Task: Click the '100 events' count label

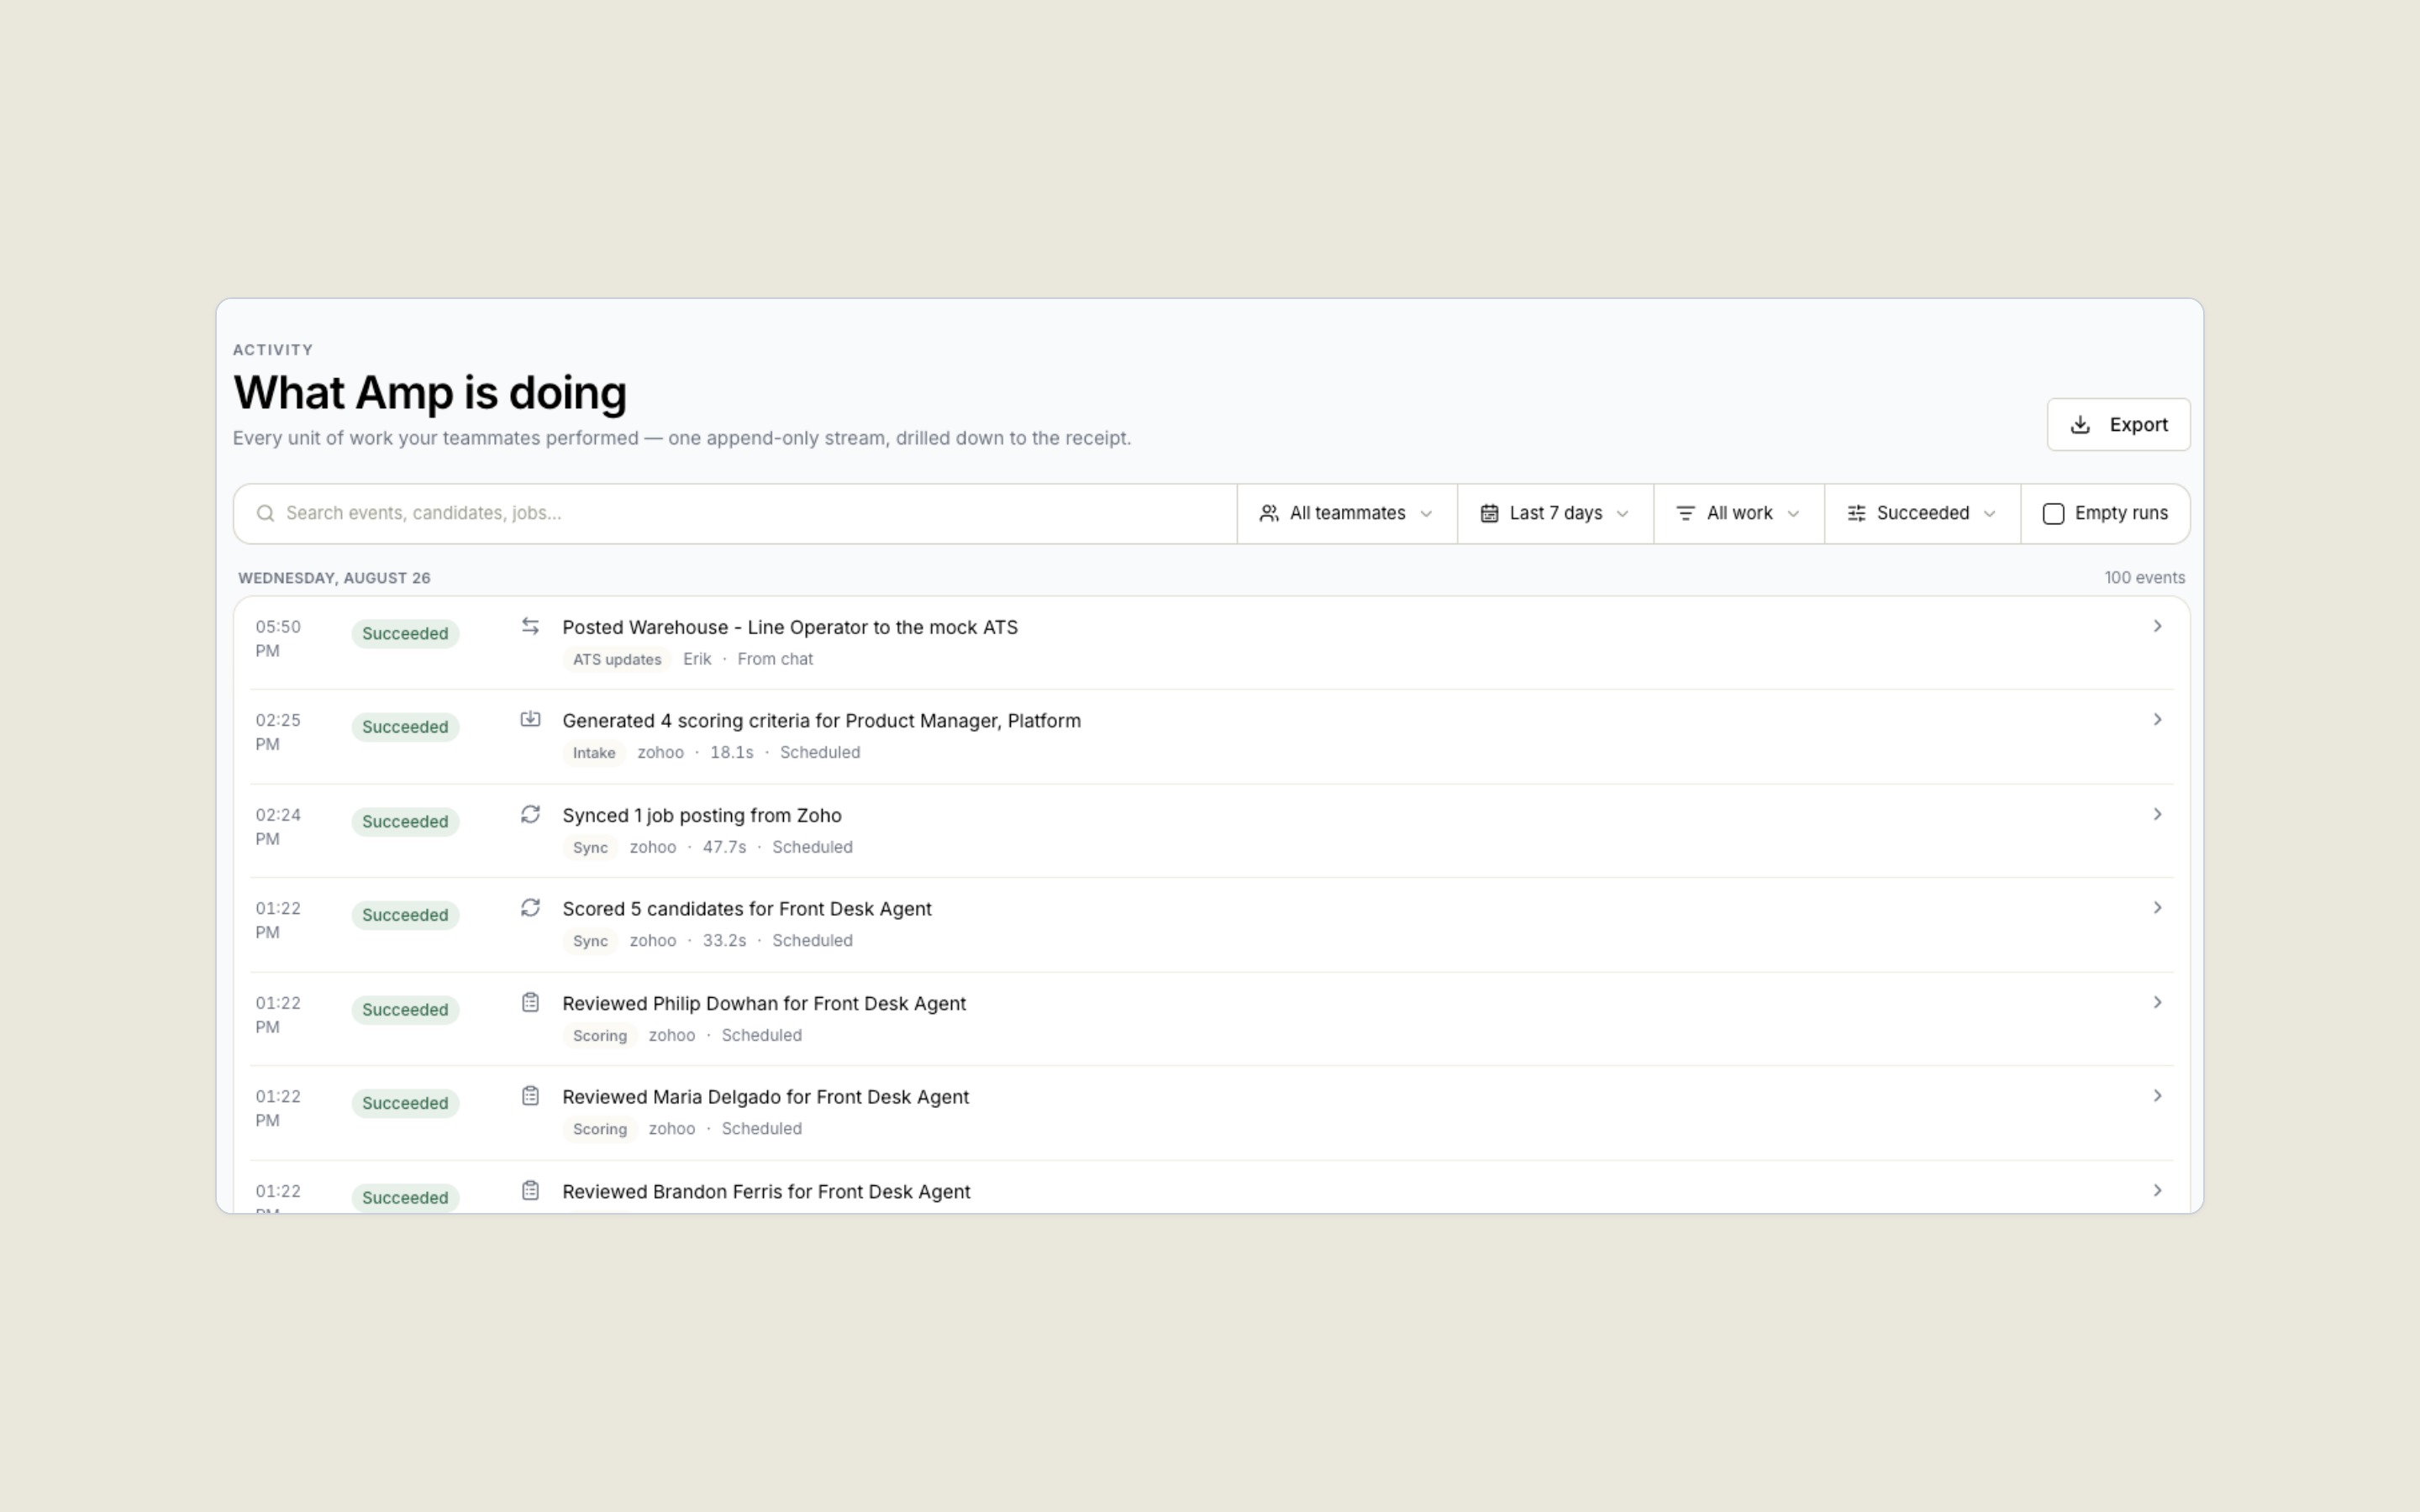Action: pos(2144,578)
